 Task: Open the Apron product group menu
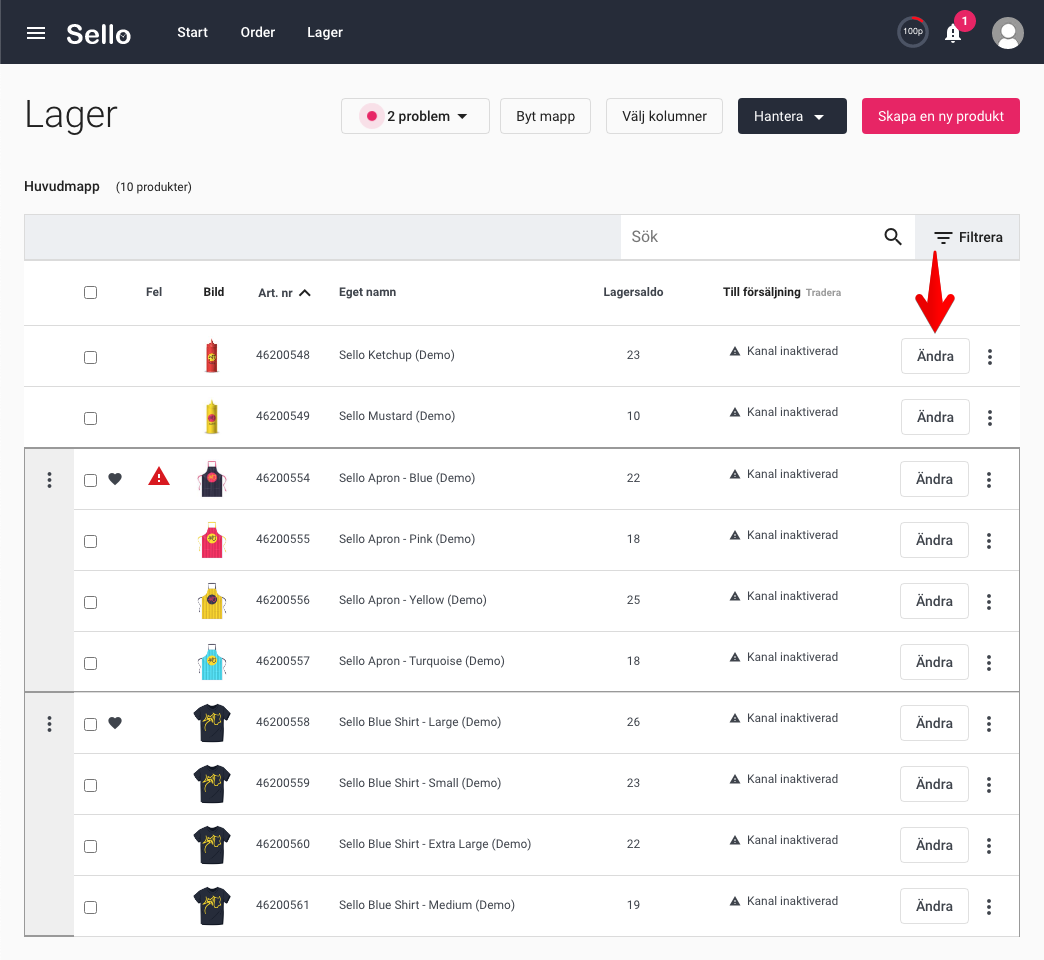coord(49,479)
